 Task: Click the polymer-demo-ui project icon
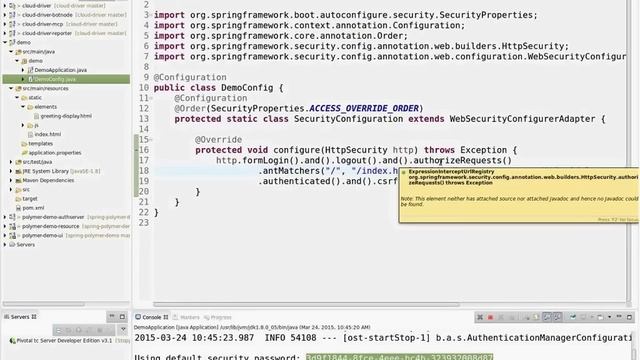point(13,236)
